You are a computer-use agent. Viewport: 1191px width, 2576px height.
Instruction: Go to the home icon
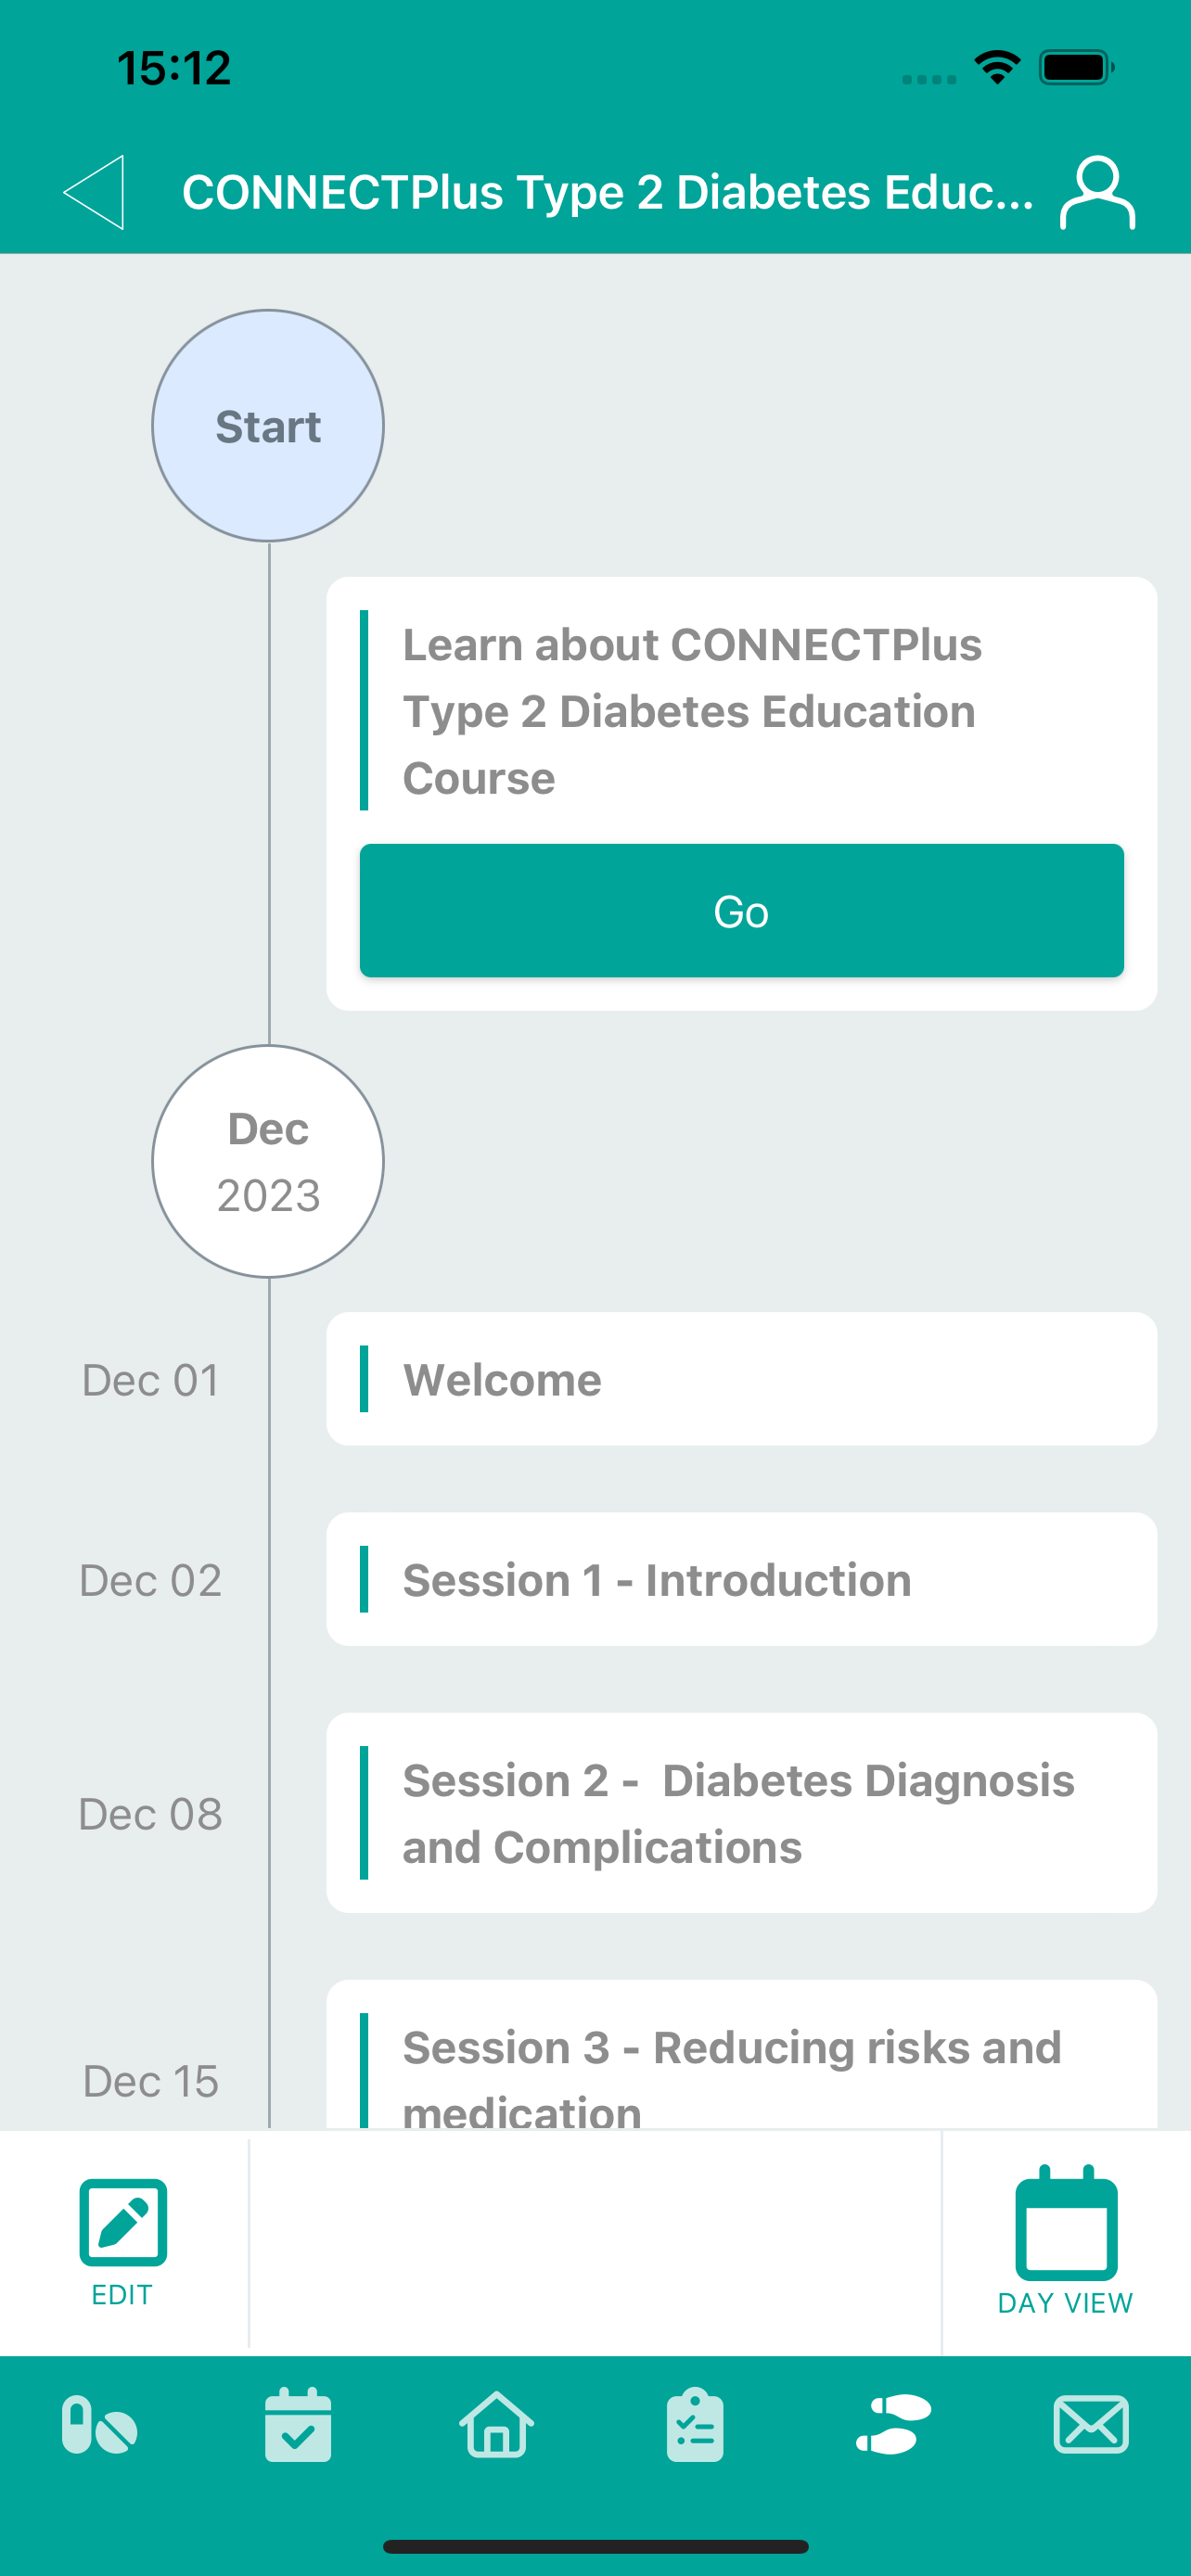tap(496, 2425)
